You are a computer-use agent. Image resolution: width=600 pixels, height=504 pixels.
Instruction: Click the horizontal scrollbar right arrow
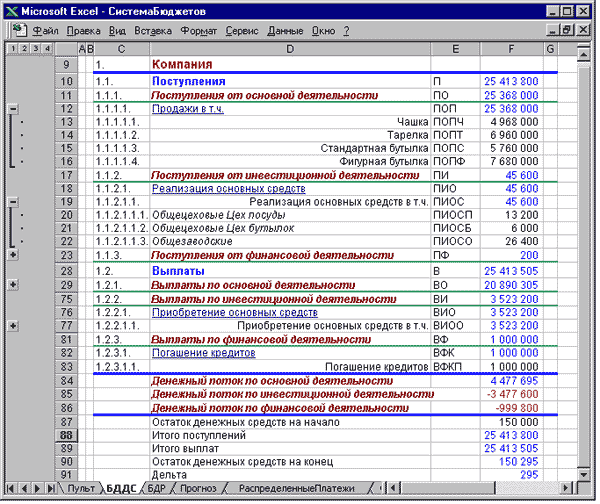pos(566,488)
